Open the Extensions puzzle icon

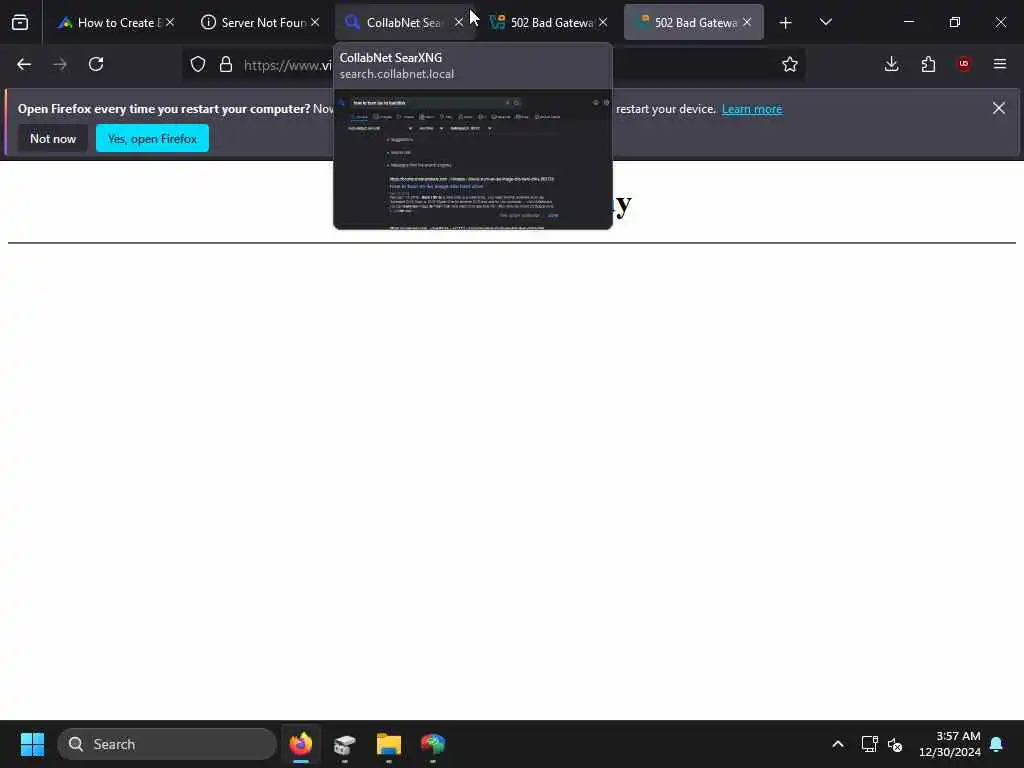[928, 64]
